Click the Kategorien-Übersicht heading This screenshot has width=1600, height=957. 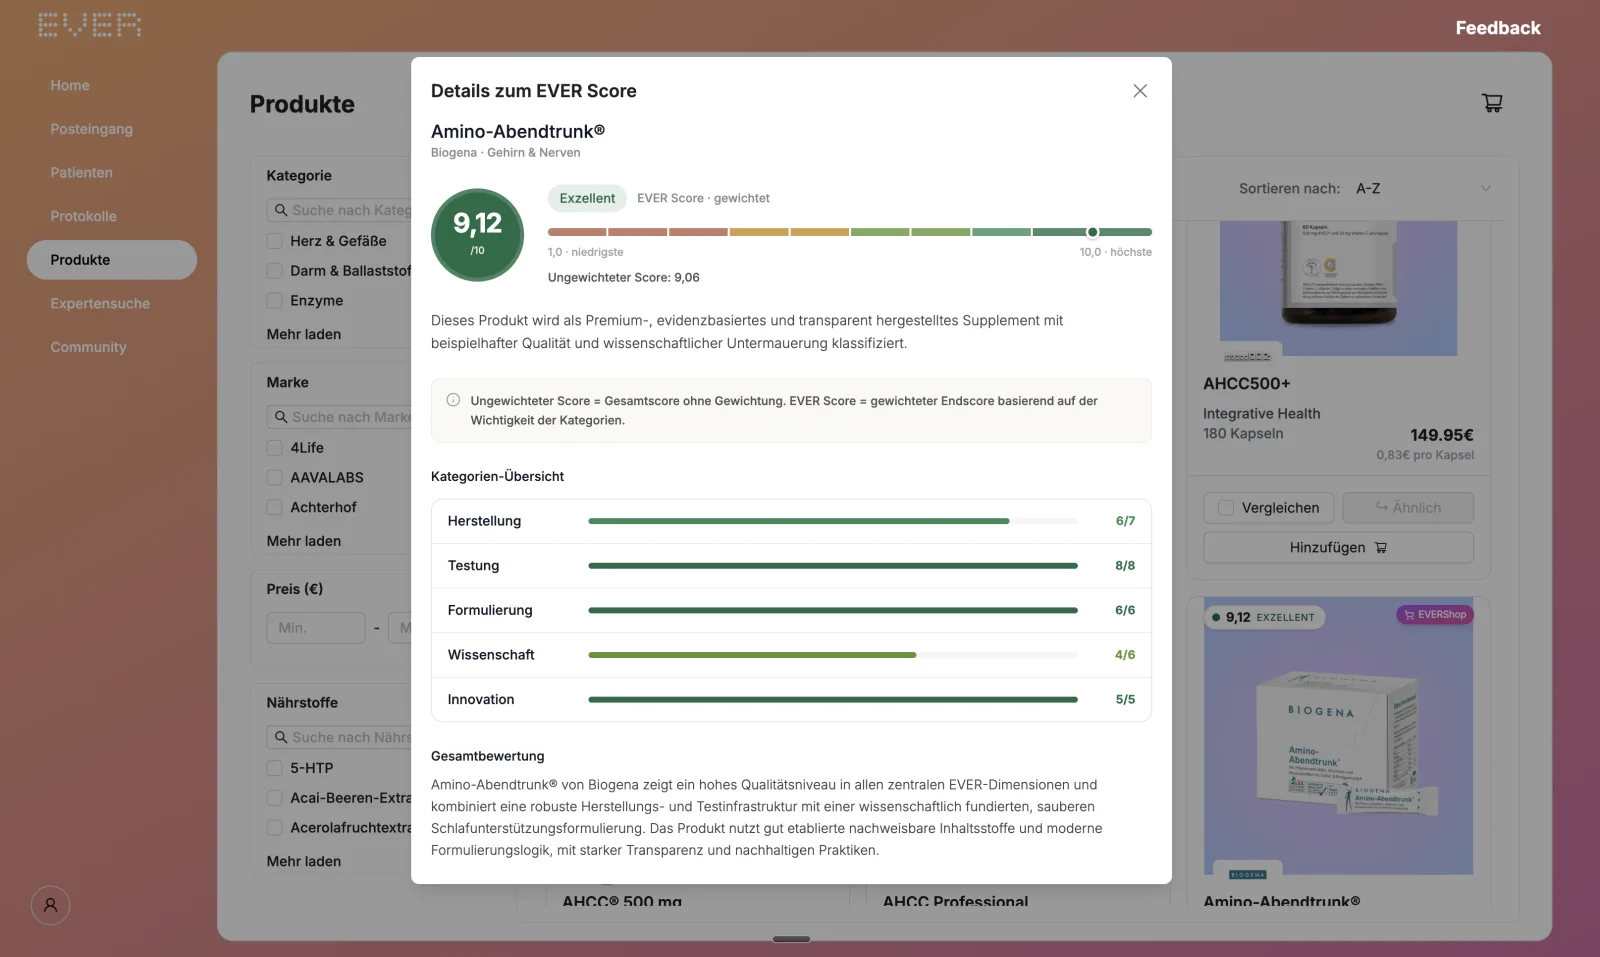[x=497, y=477]
